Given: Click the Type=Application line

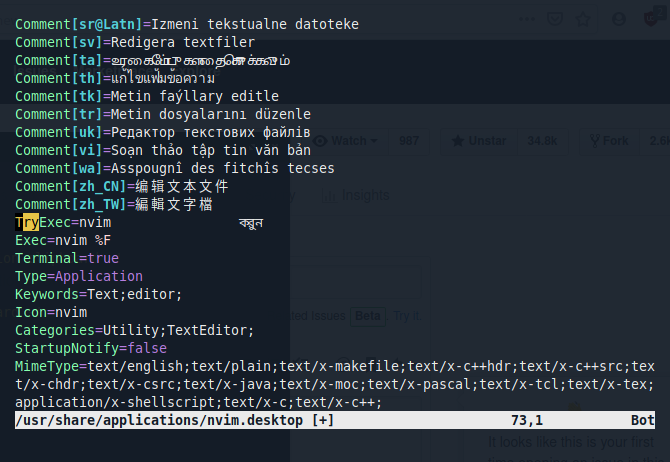Looking at the screenshot, I should 79,277.
